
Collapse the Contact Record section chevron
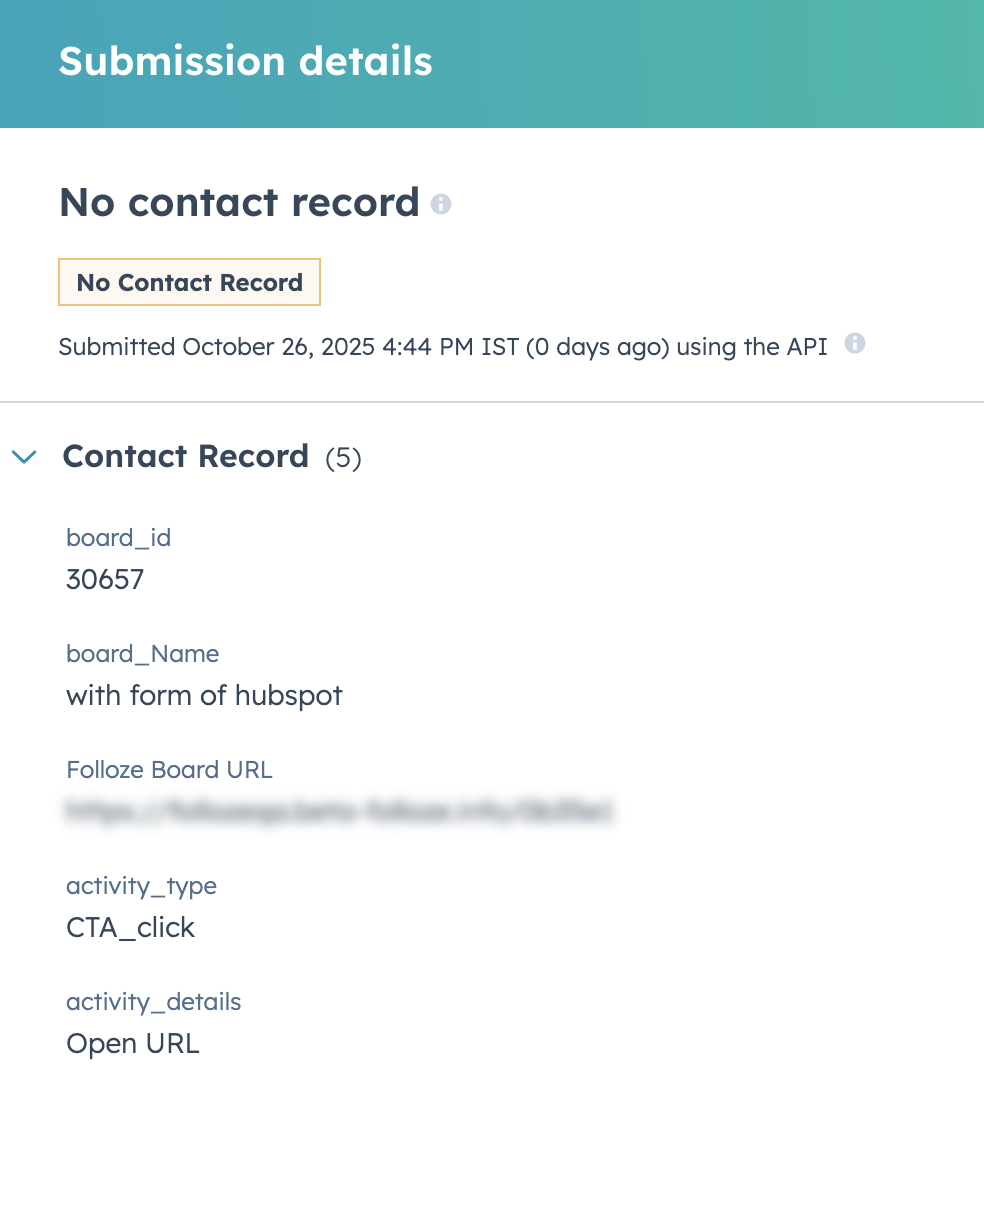point(24,457)
